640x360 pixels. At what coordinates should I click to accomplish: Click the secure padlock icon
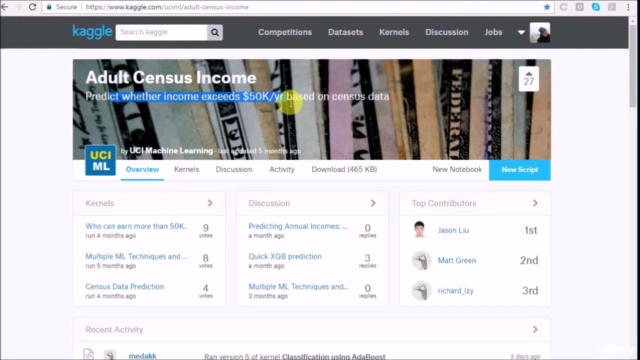[x=49, y=7]
